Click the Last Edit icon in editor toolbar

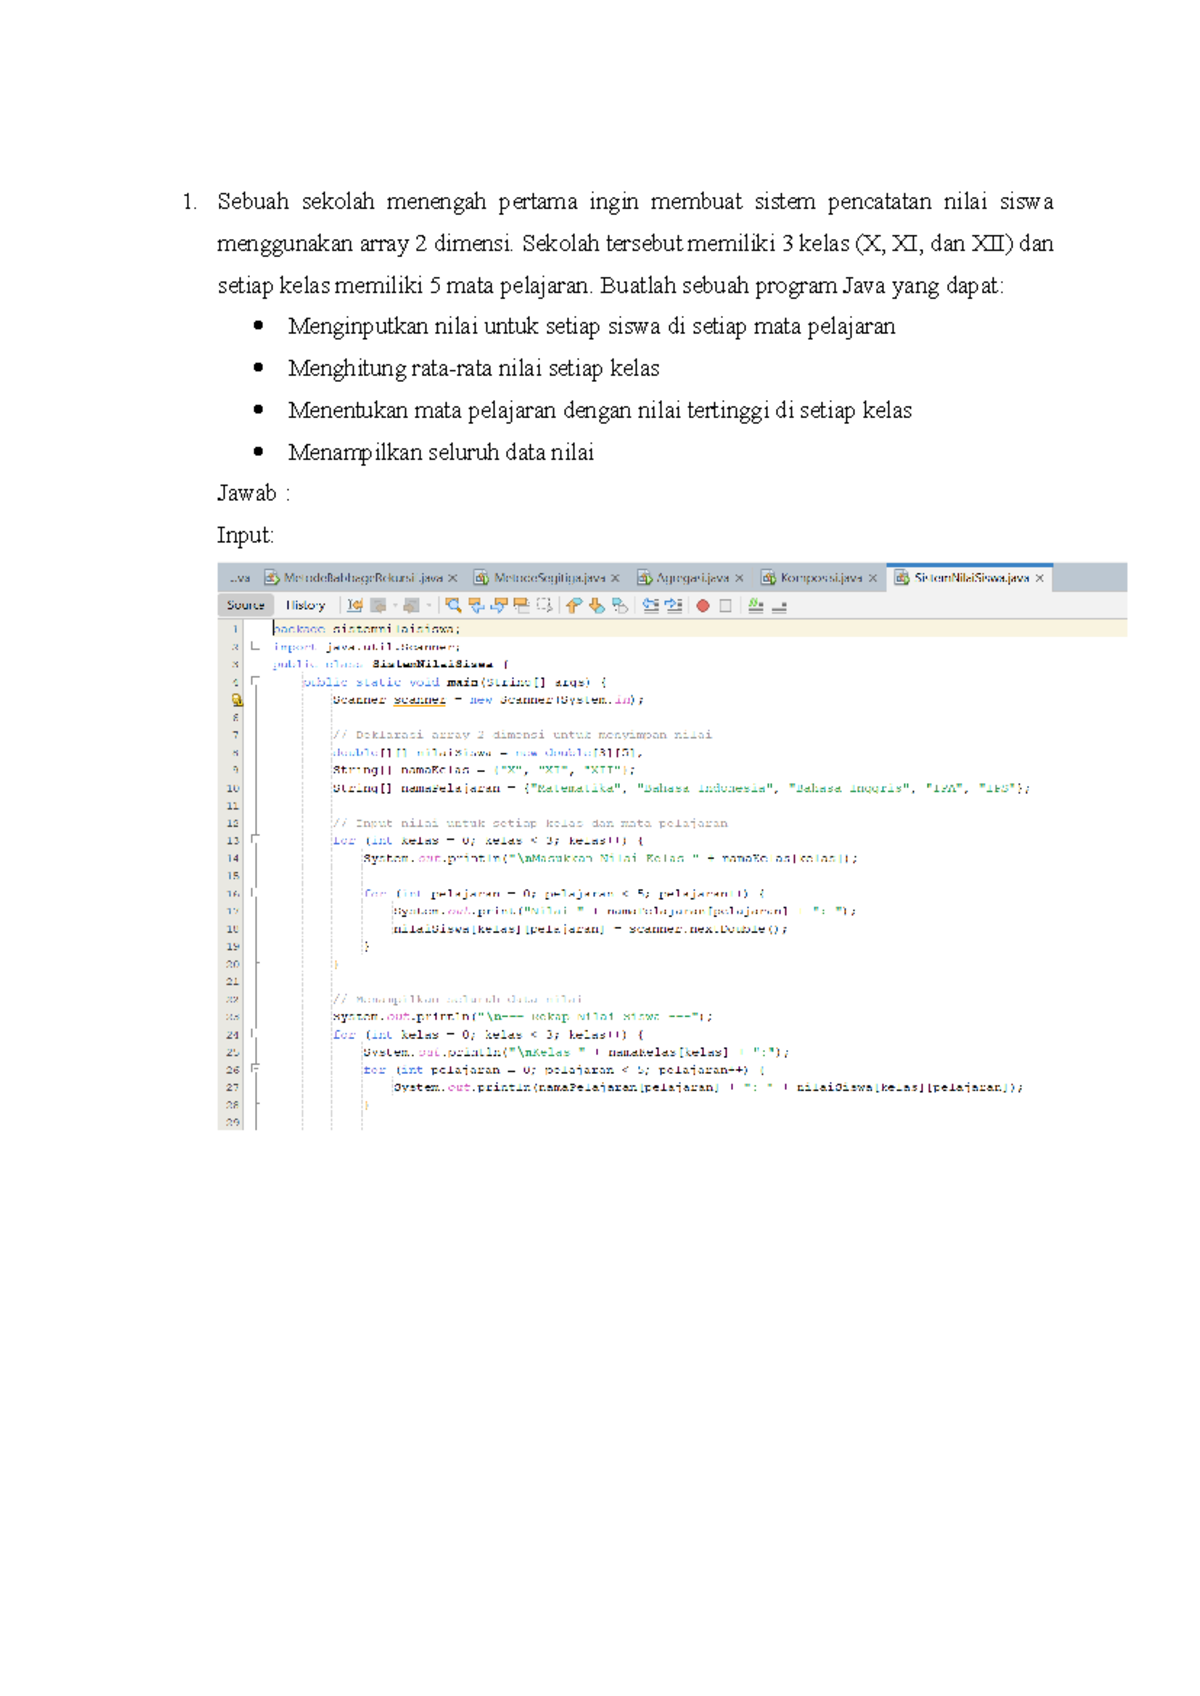point(354,605)
